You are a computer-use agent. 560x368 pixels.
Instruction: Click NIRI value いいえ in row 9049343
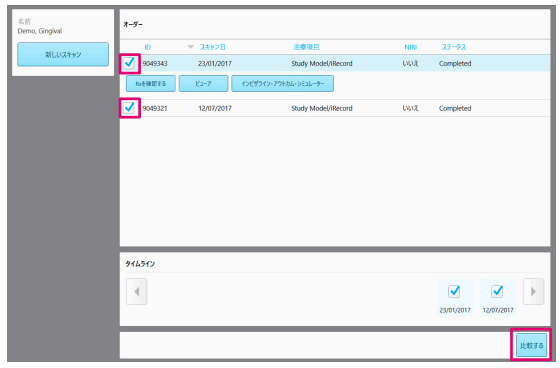coord(410,64)
